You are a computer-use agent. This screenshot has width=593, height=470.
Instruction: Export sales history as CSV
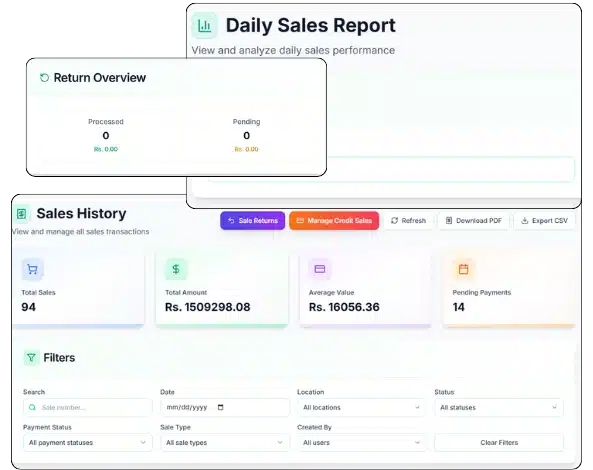click(545, 220)
